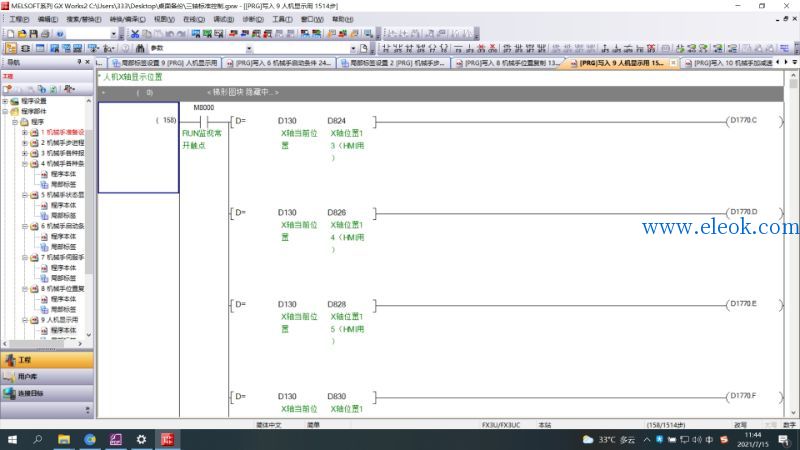Click the New project icon

click(10, 34)
